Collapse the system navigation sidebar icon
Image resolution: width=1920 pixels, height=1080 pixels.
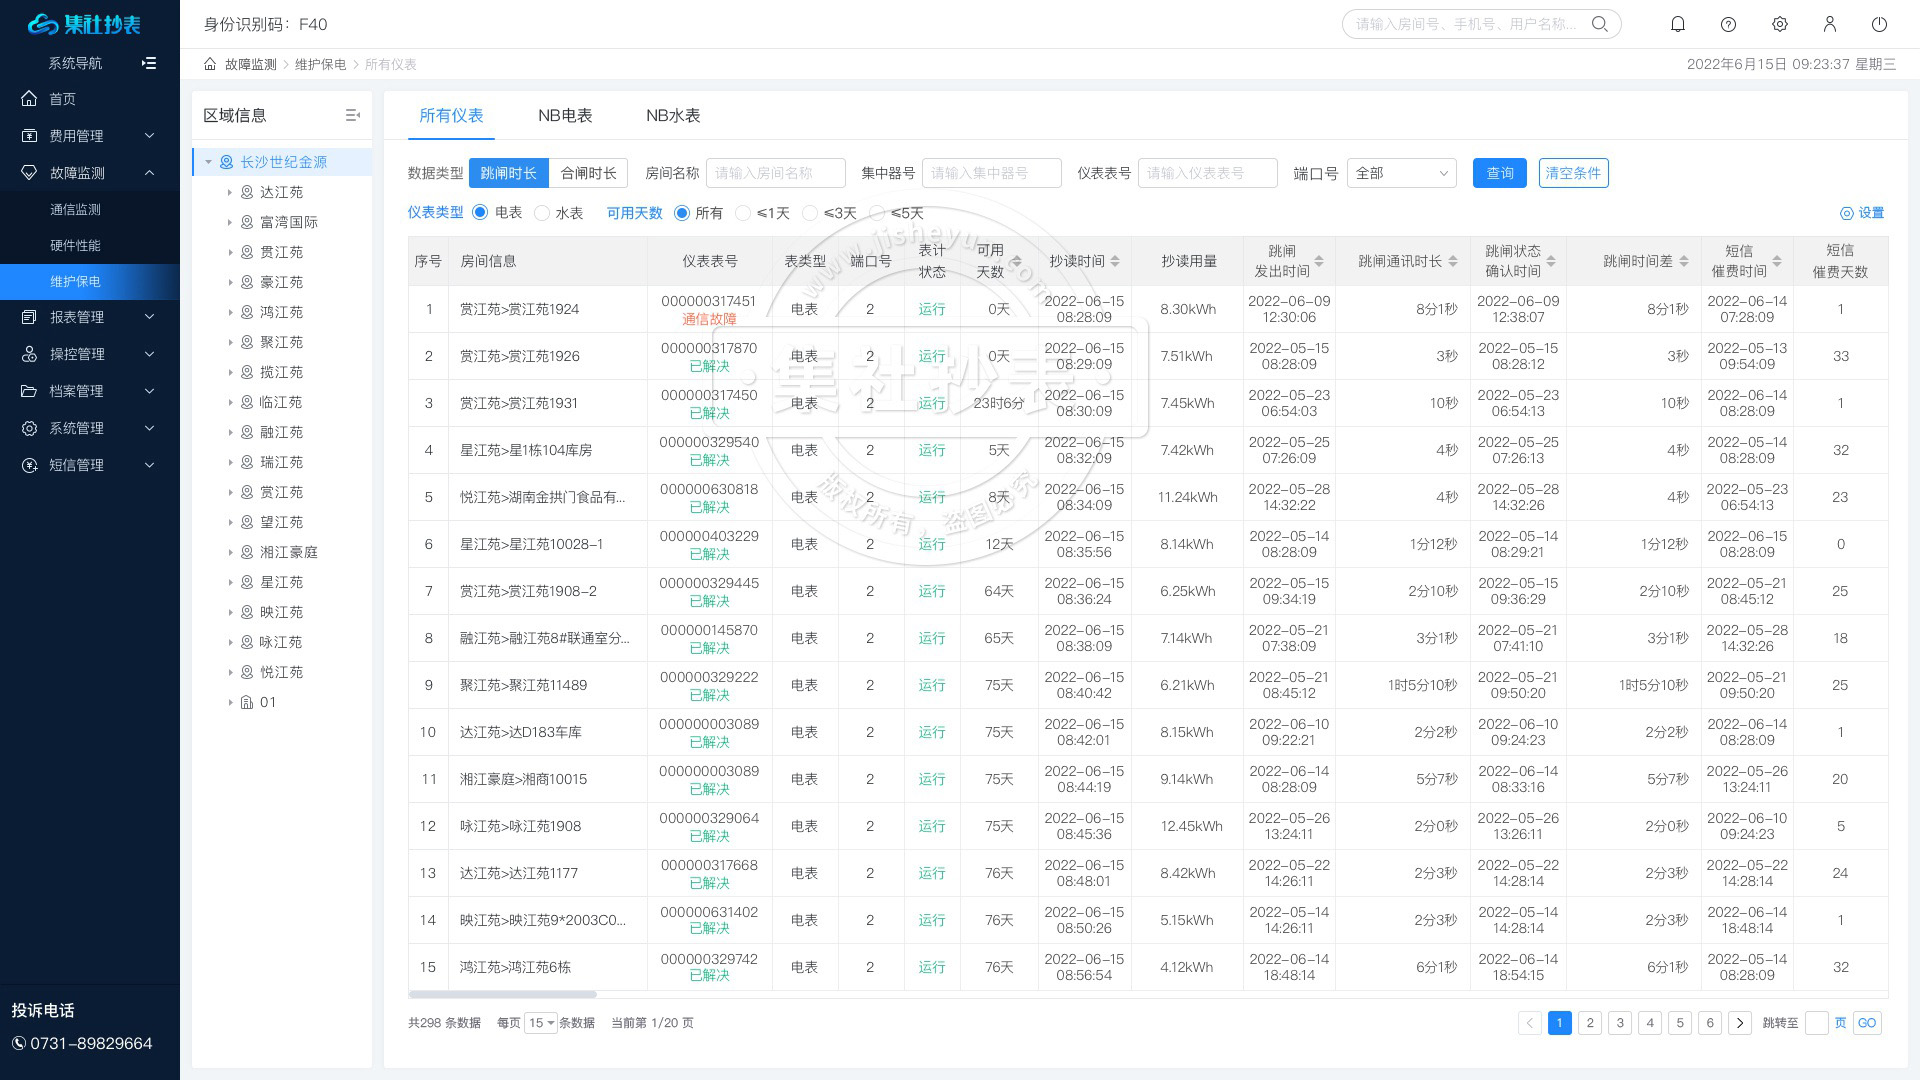point(149,63)
